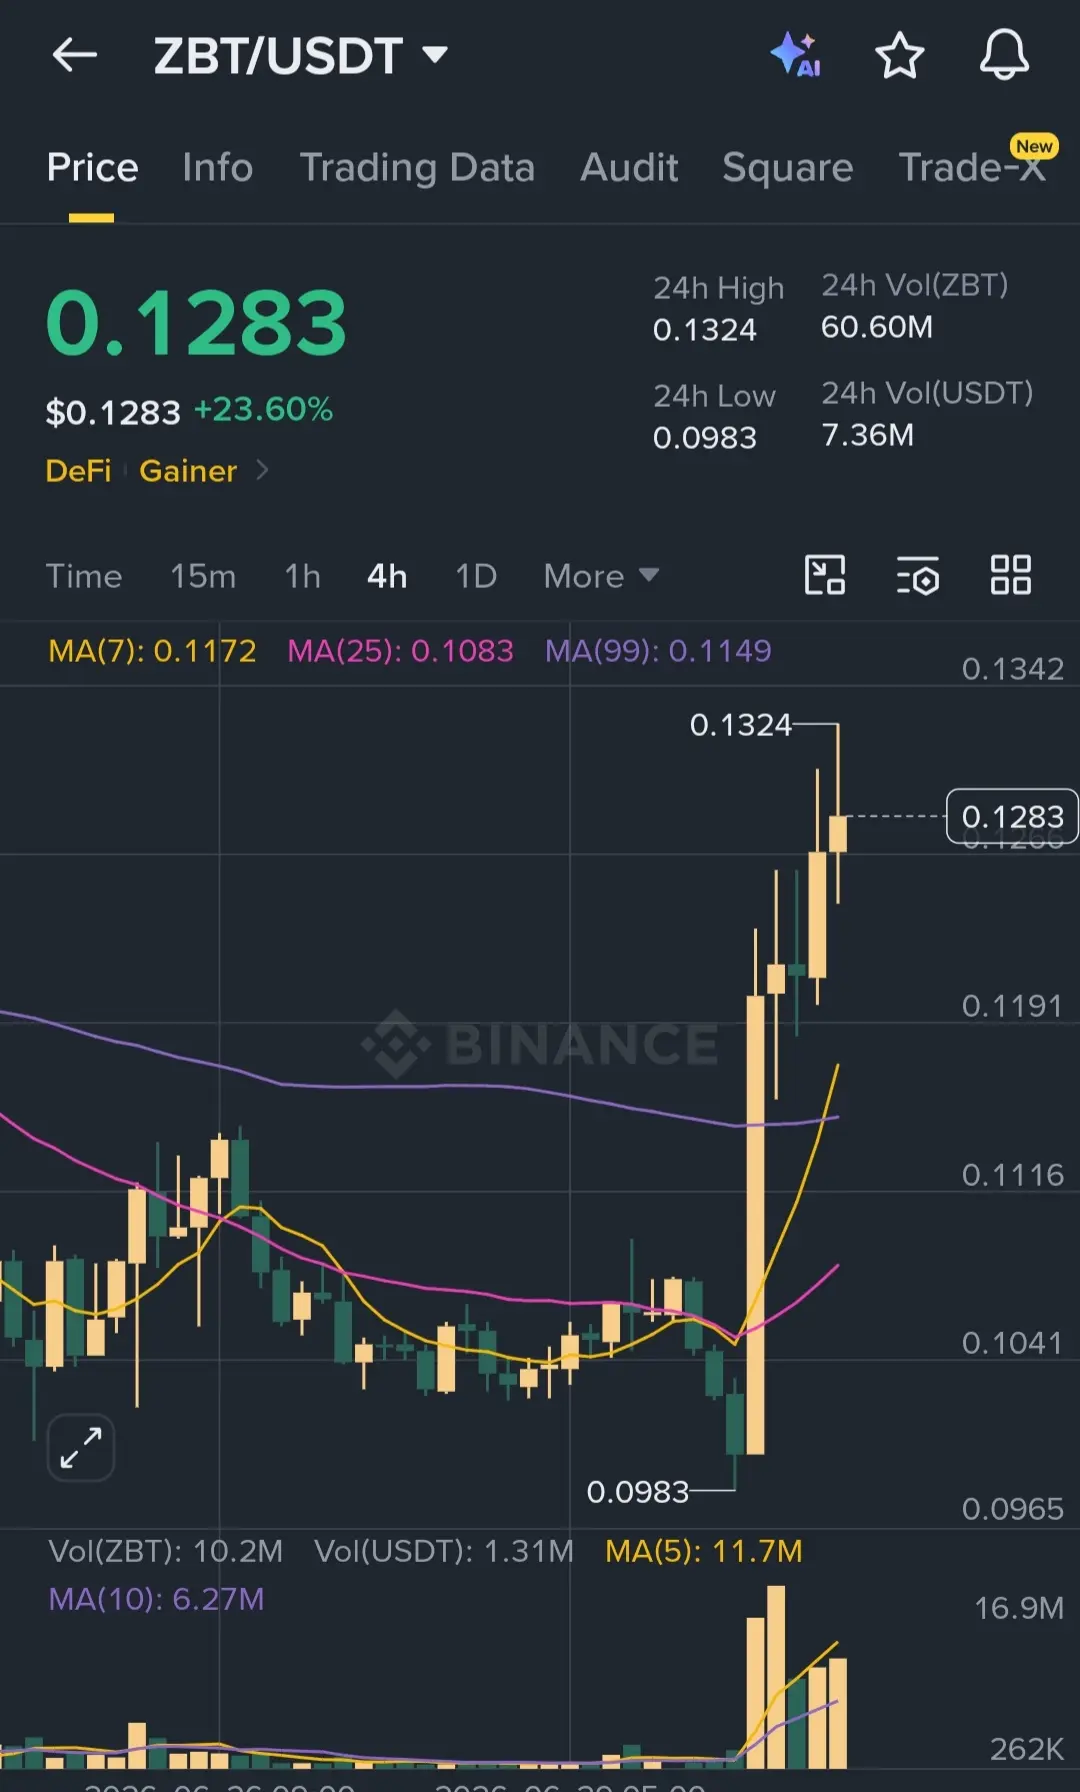Tap the back arrow icon
Viewport: 1080px width, 1792px height.
(75, 55)
